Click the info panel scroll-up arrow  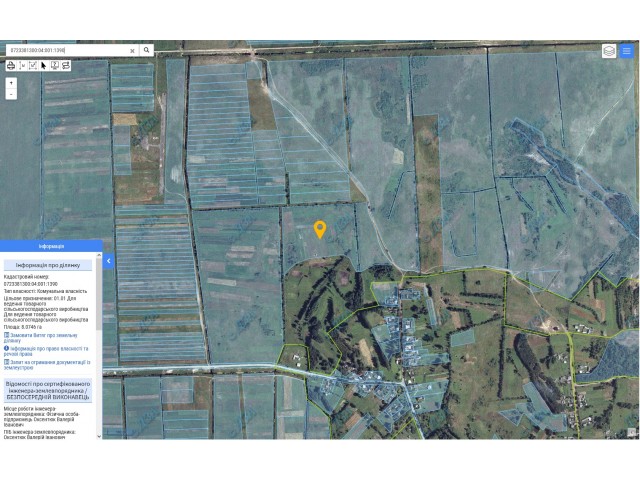[x=99, y=255]
